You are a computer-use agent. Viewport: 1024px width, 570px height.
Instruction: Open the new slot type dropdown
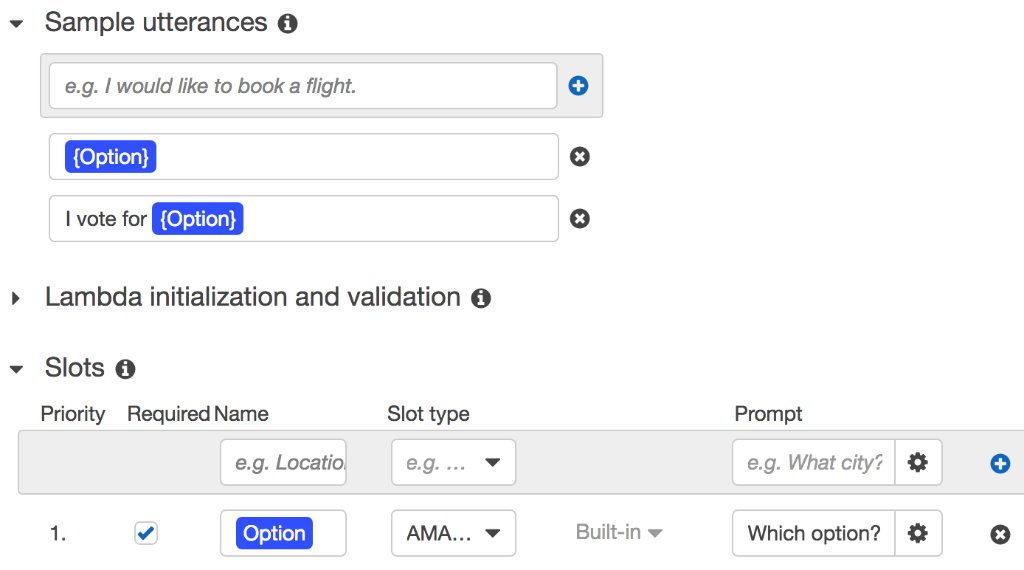453,463
